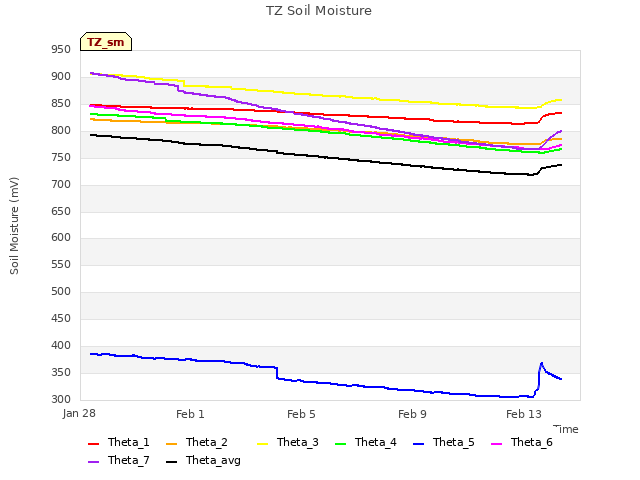Click the Feb 13 x-axis tick label

click(524, 414)
